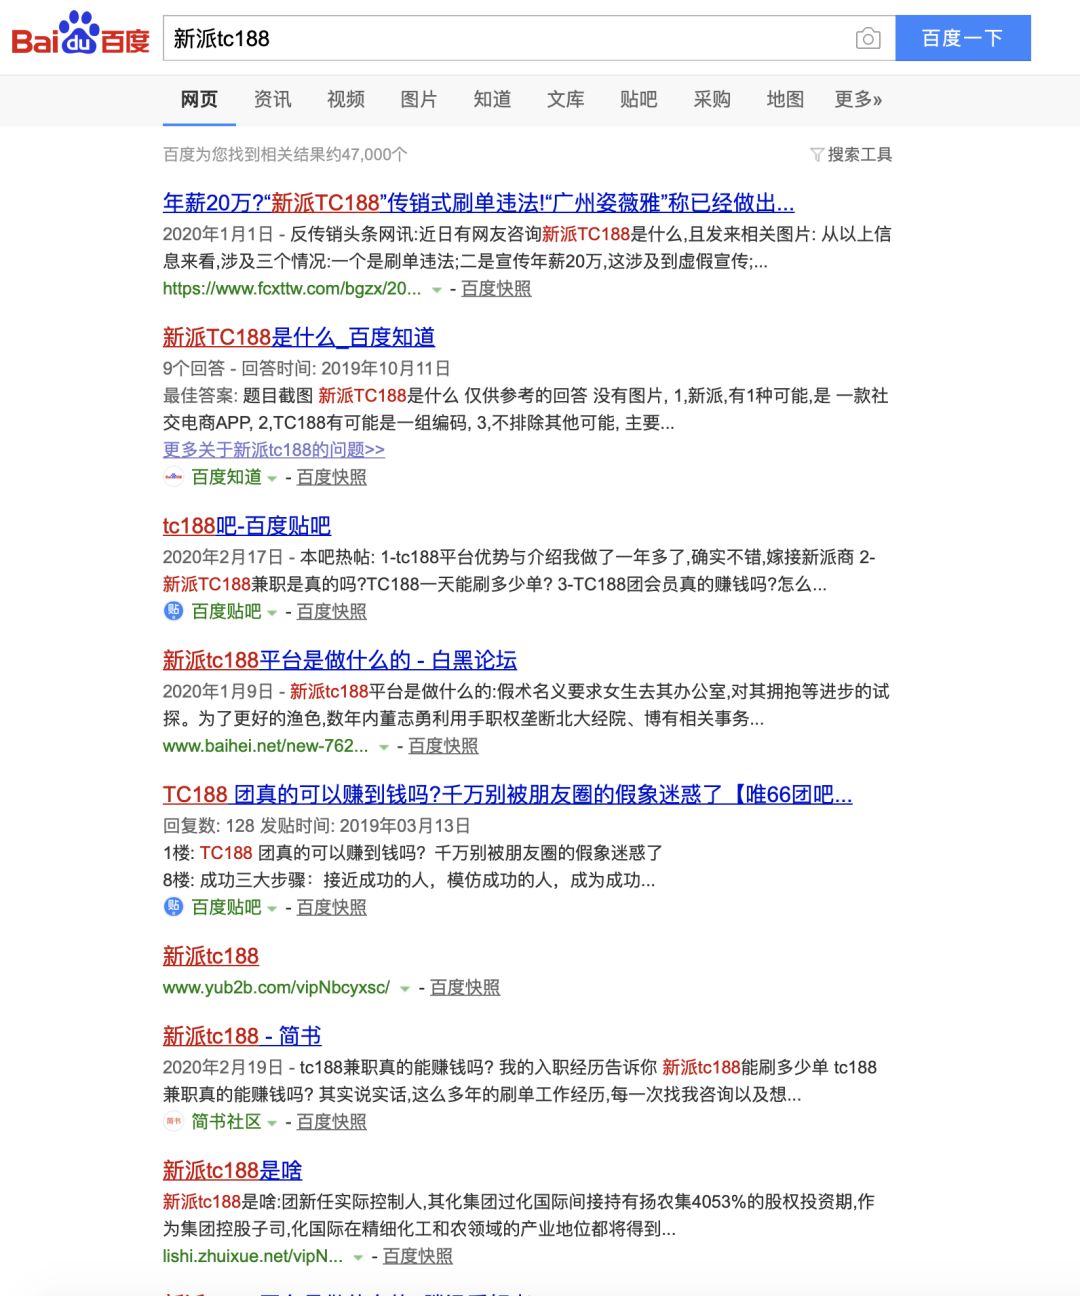
Task: Select the 网页 tab
Action: [199, 99]
